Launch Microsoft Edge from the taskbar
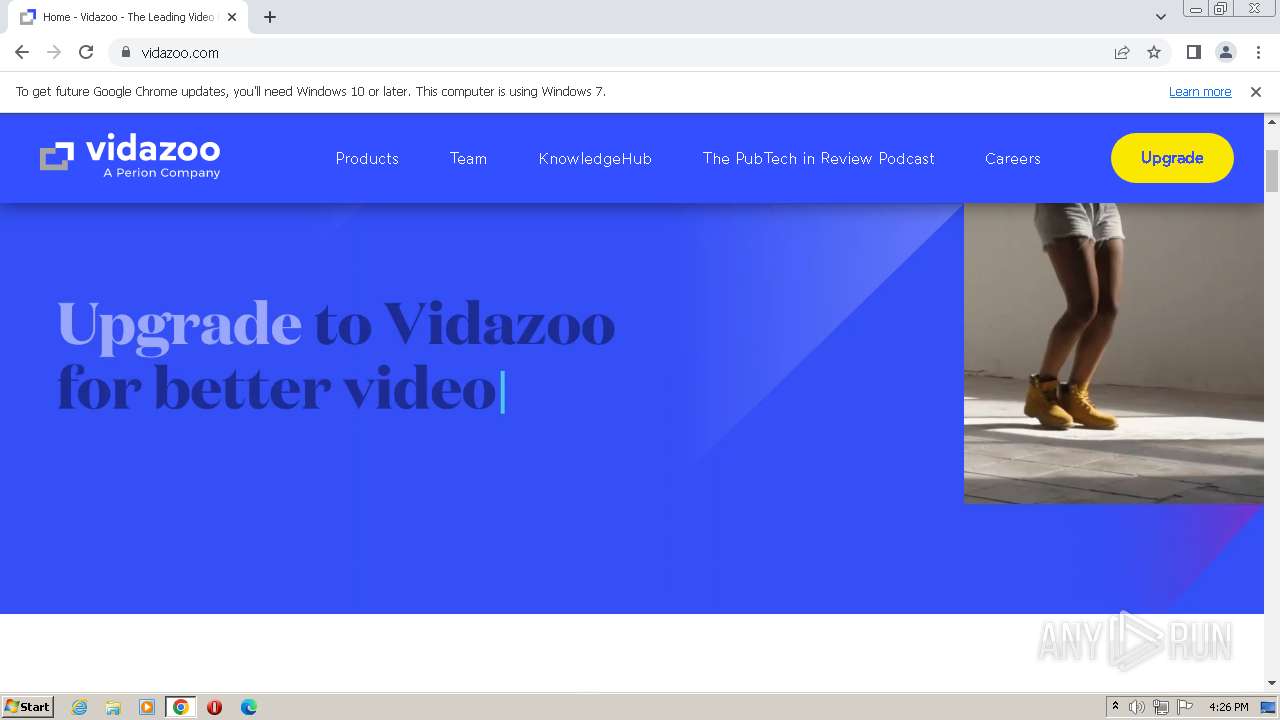Screen dimensions: 1280x720 click(248, 707)
